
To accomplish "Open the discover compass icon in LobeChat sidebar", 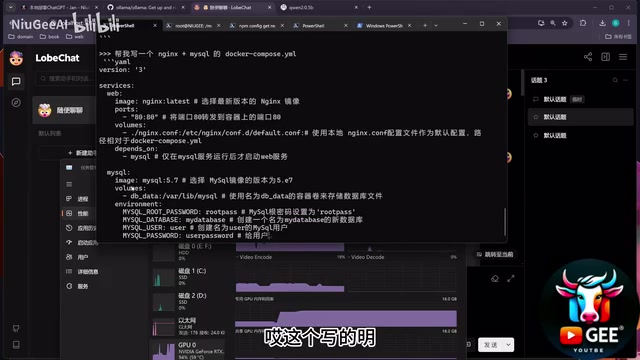I will 16,102.
